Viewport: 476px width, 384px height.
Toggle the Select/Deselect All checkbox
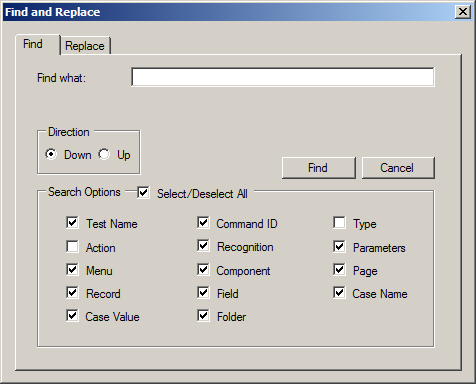click(143, 193)
